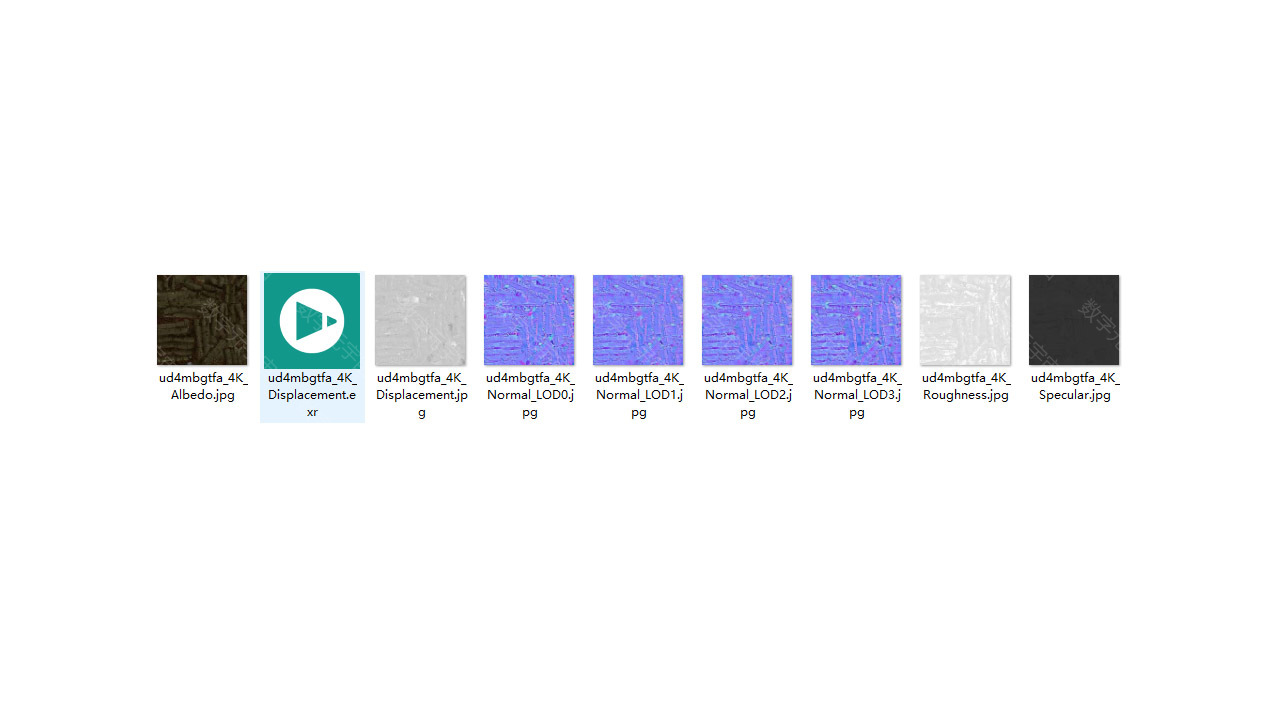Click the Displacement.exr play icon
1280x720 pixels.
tap(312, 321)
